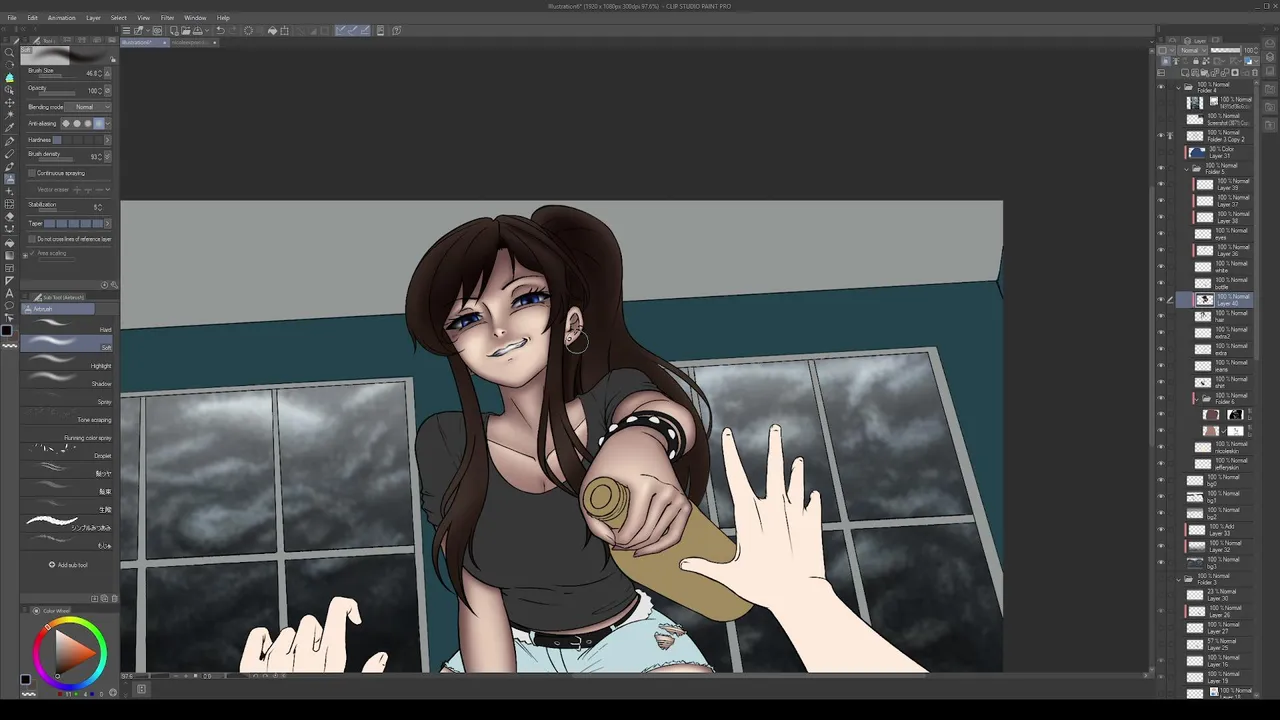Select the Zoom magnifier tool
The image size is (1280, 720).
9,52
